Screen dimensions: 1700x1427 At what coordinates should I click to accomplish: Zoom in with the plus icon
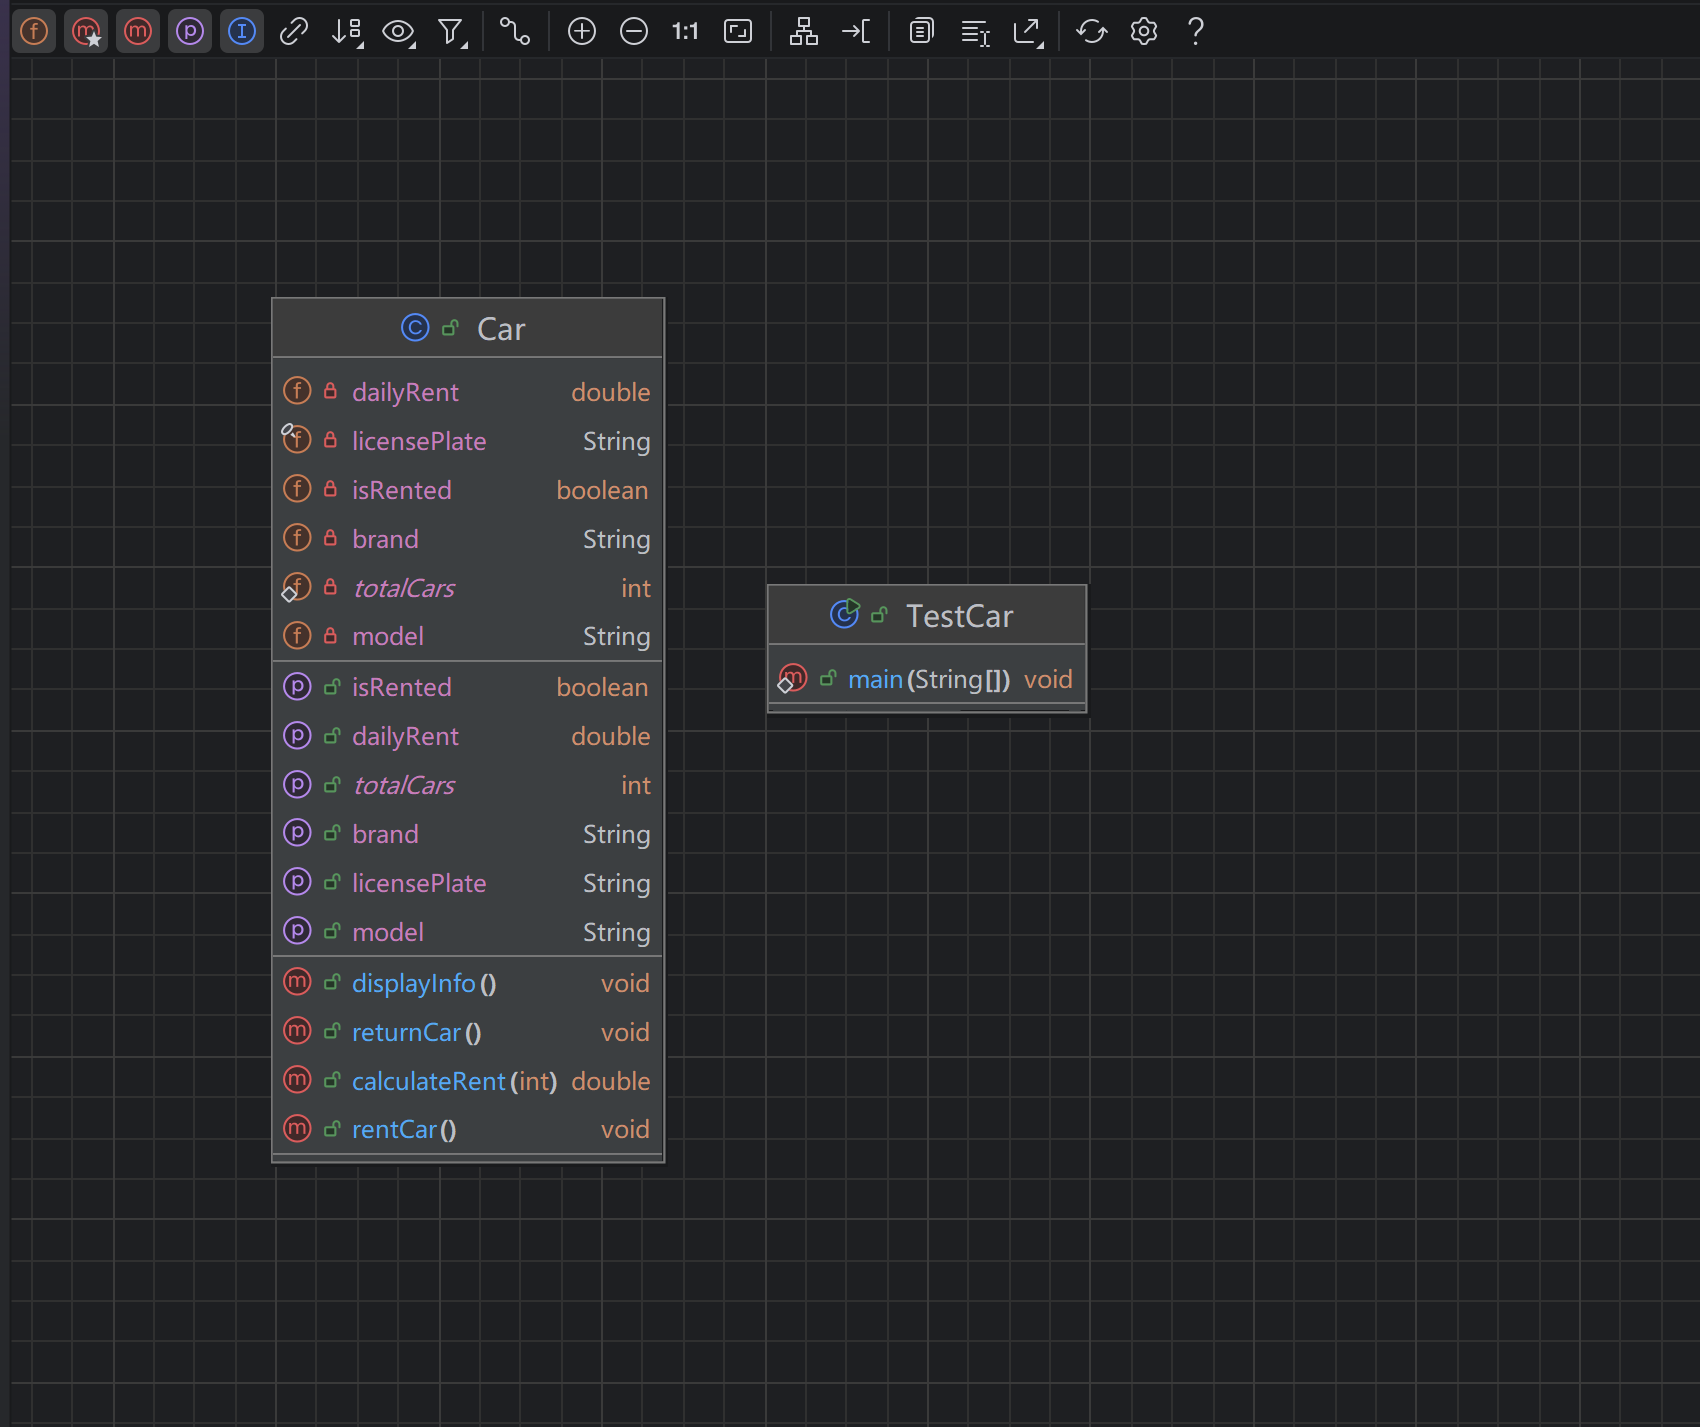click(582, 32)
